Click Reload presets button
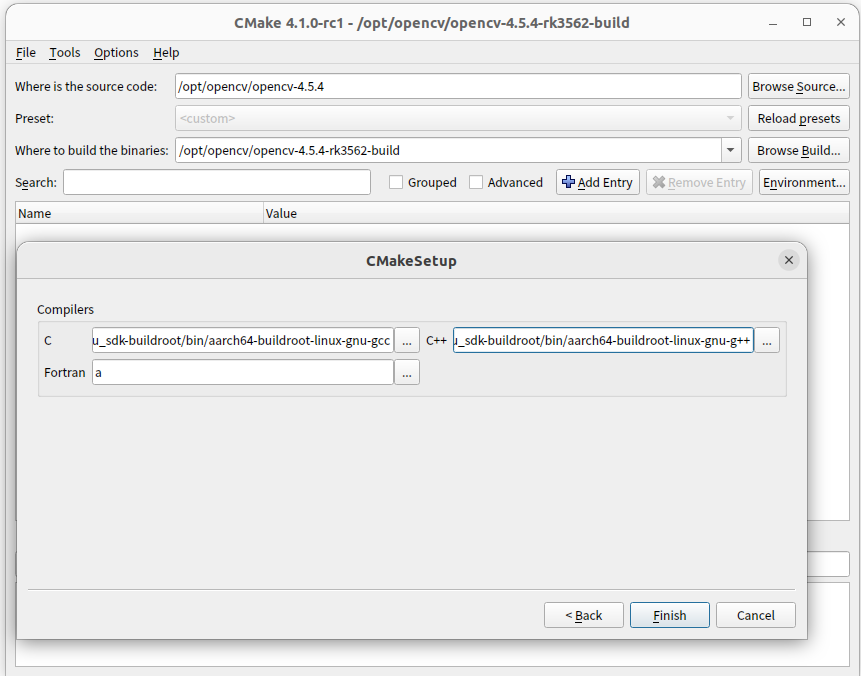861x676 pixels. 798,119
